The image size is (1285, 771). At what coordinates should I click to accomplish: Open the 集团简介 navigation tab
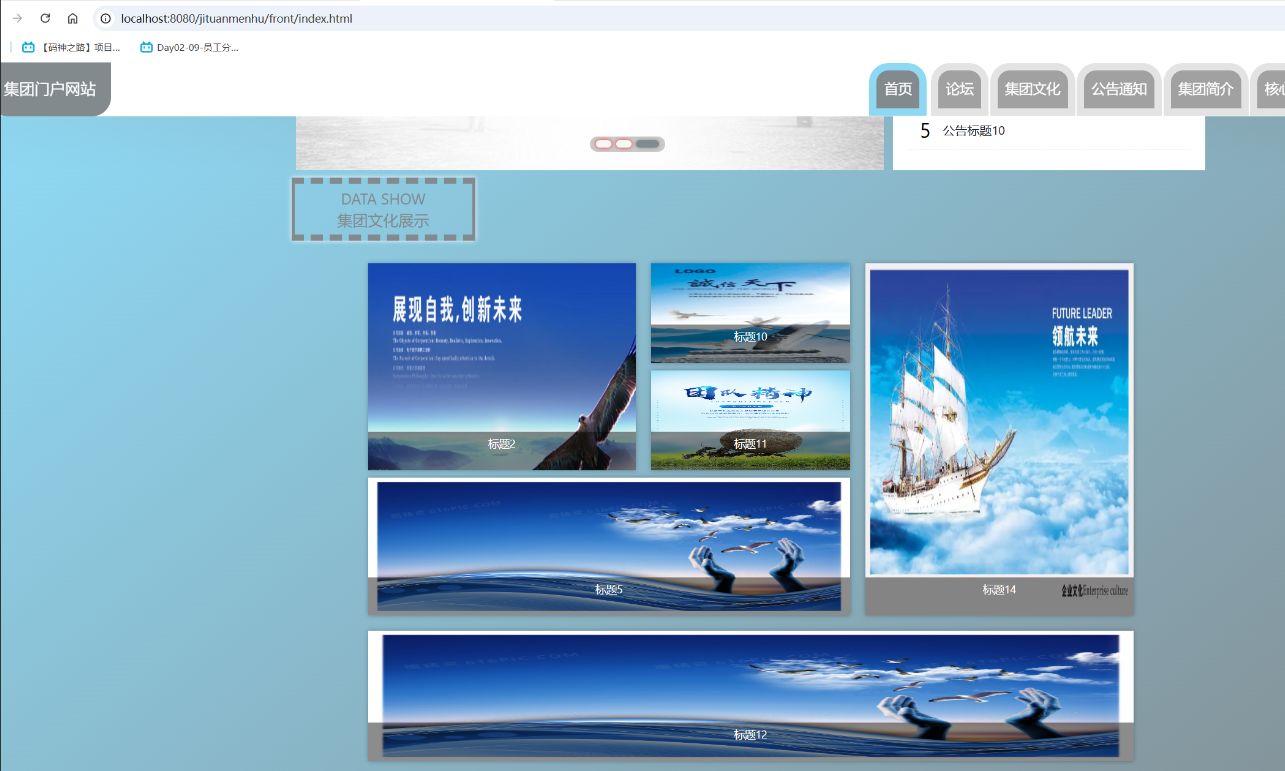[1206, 89]
